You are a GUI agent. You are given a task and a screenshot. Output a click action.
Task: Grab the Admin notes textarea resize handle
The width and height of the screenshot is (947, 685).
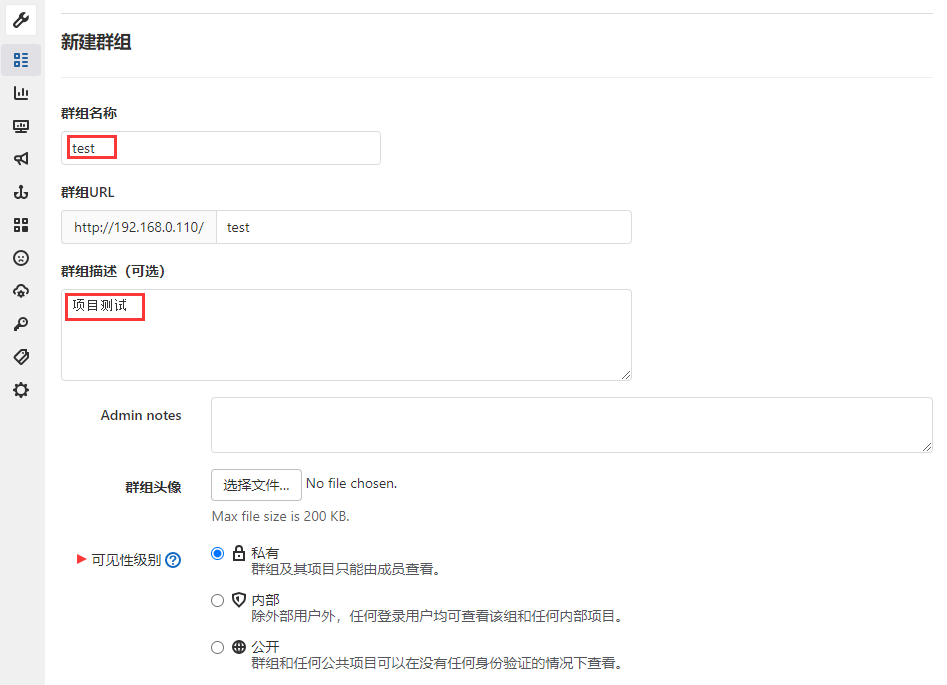(927, 447)
